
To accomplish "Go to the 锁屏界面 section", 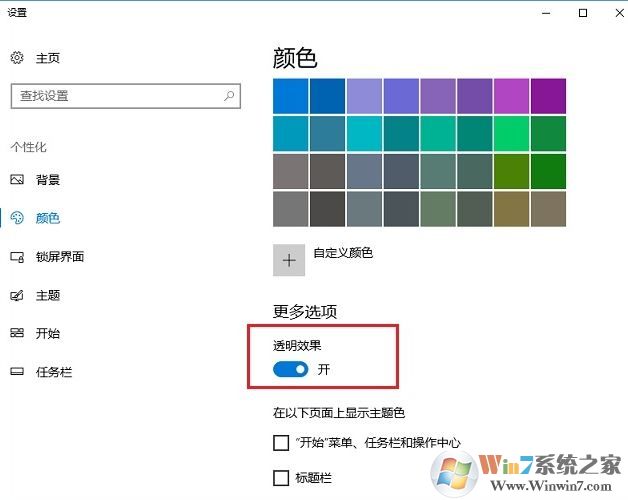I will pyautogui.click(x=60, y=257).
